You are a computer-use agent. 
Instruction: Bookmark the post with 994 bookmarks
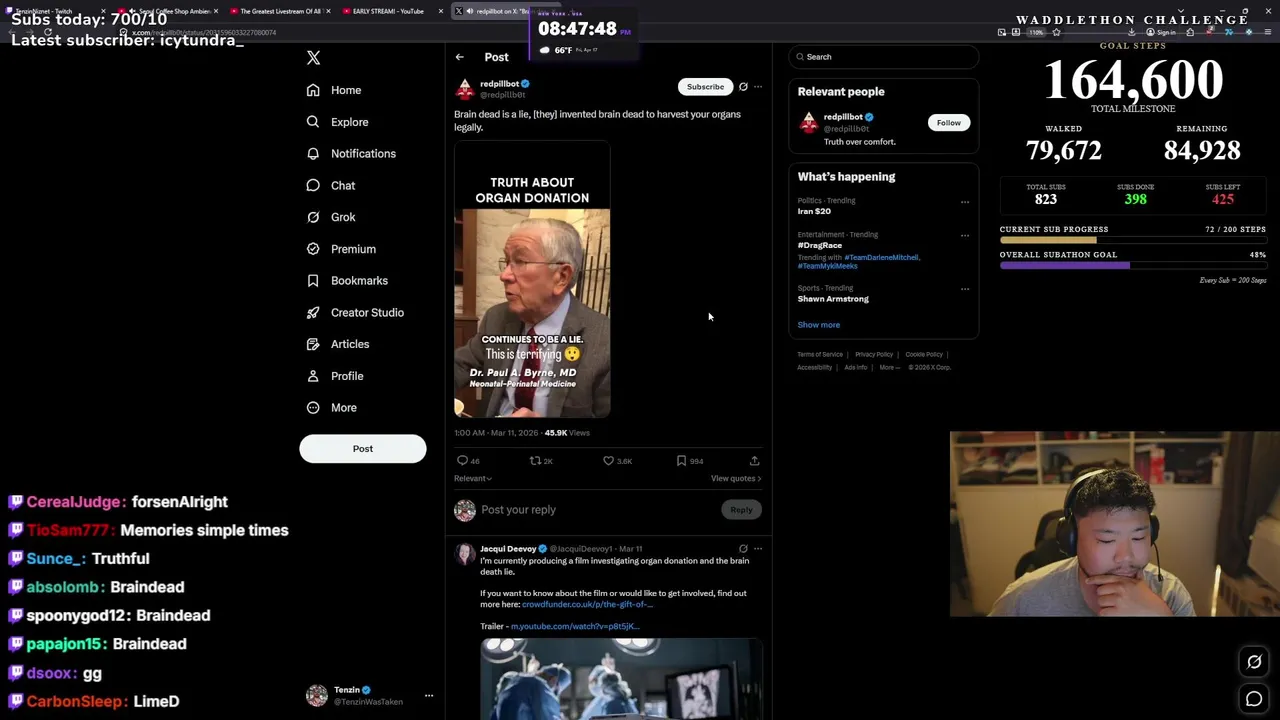coord(681,461)
